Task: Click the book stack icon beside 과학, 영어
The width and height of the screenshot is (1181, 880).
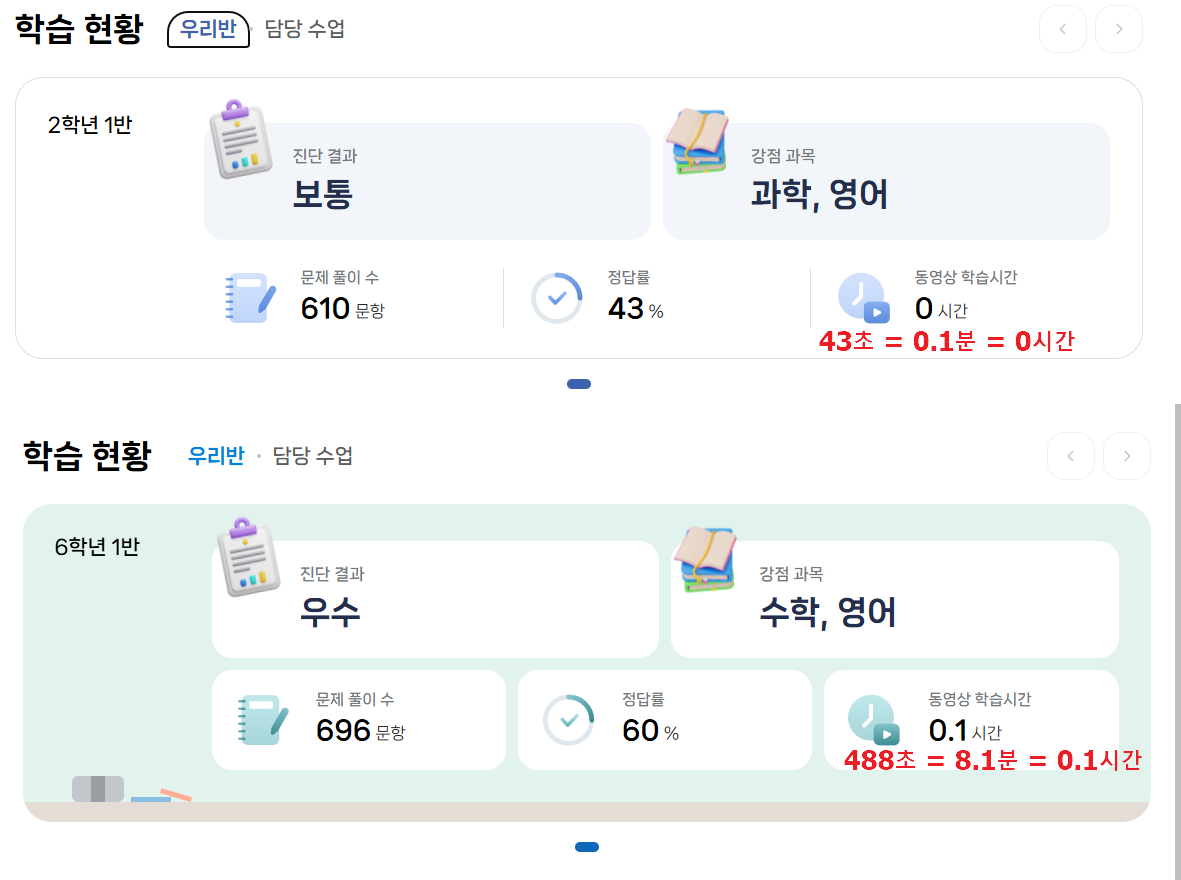Action: pyautogui.click(x=697, y=142)
